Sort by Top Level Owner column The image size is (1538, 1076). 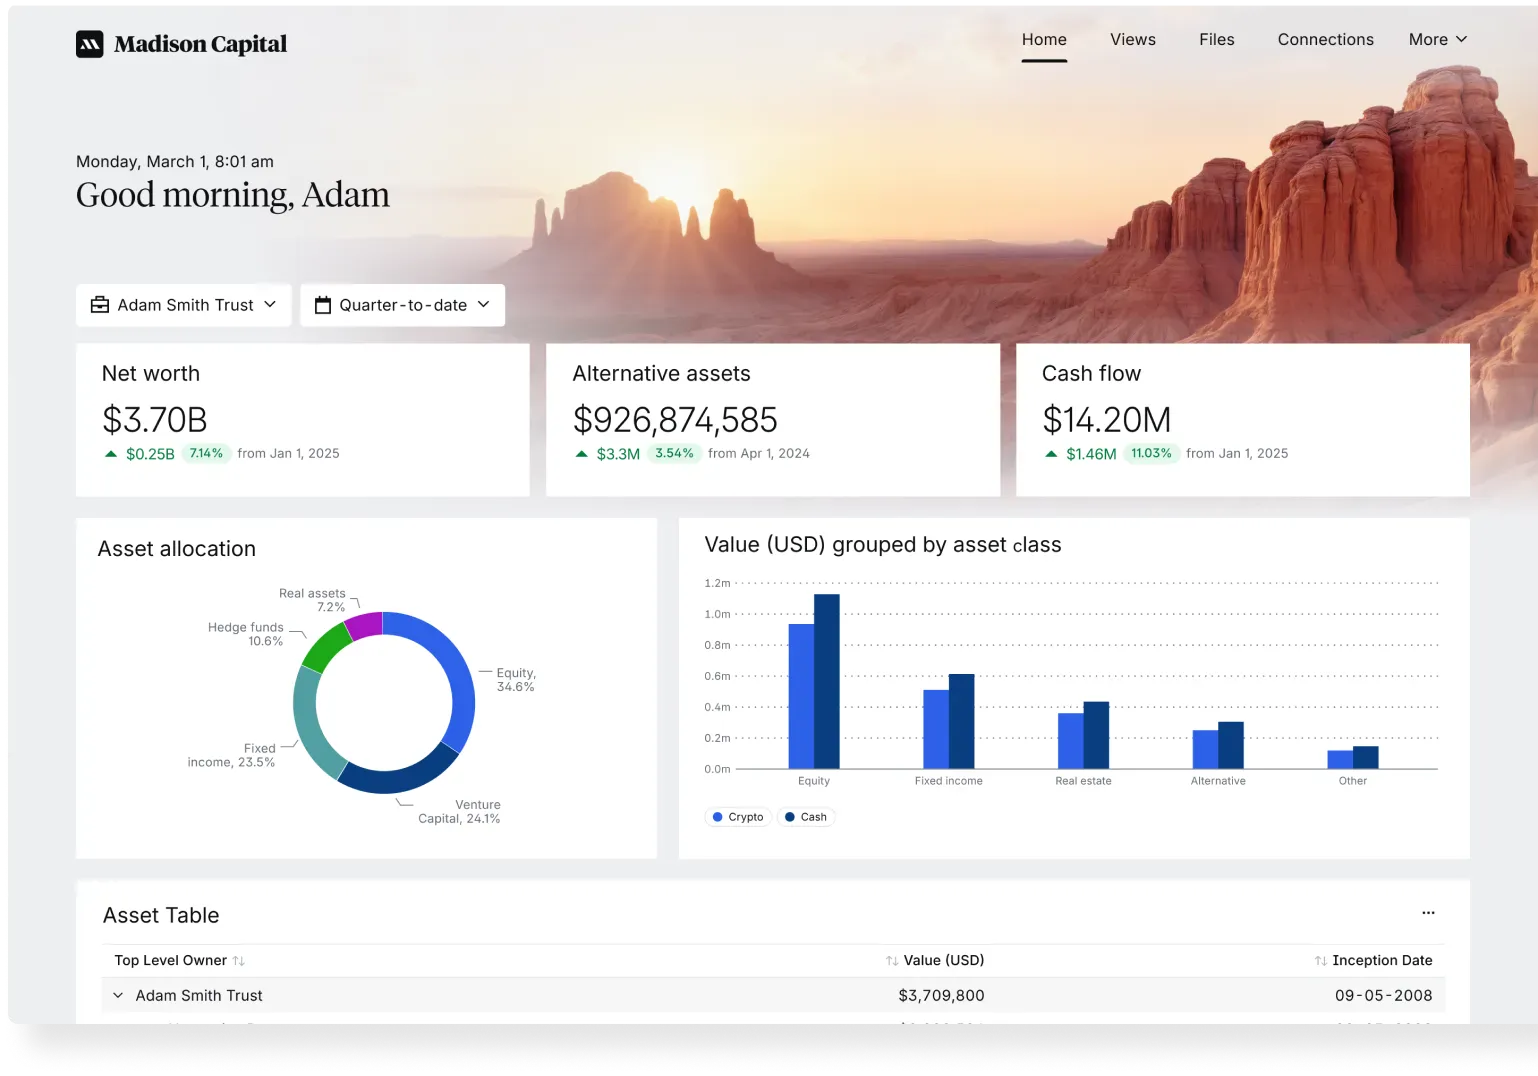[x=179, y=960]
